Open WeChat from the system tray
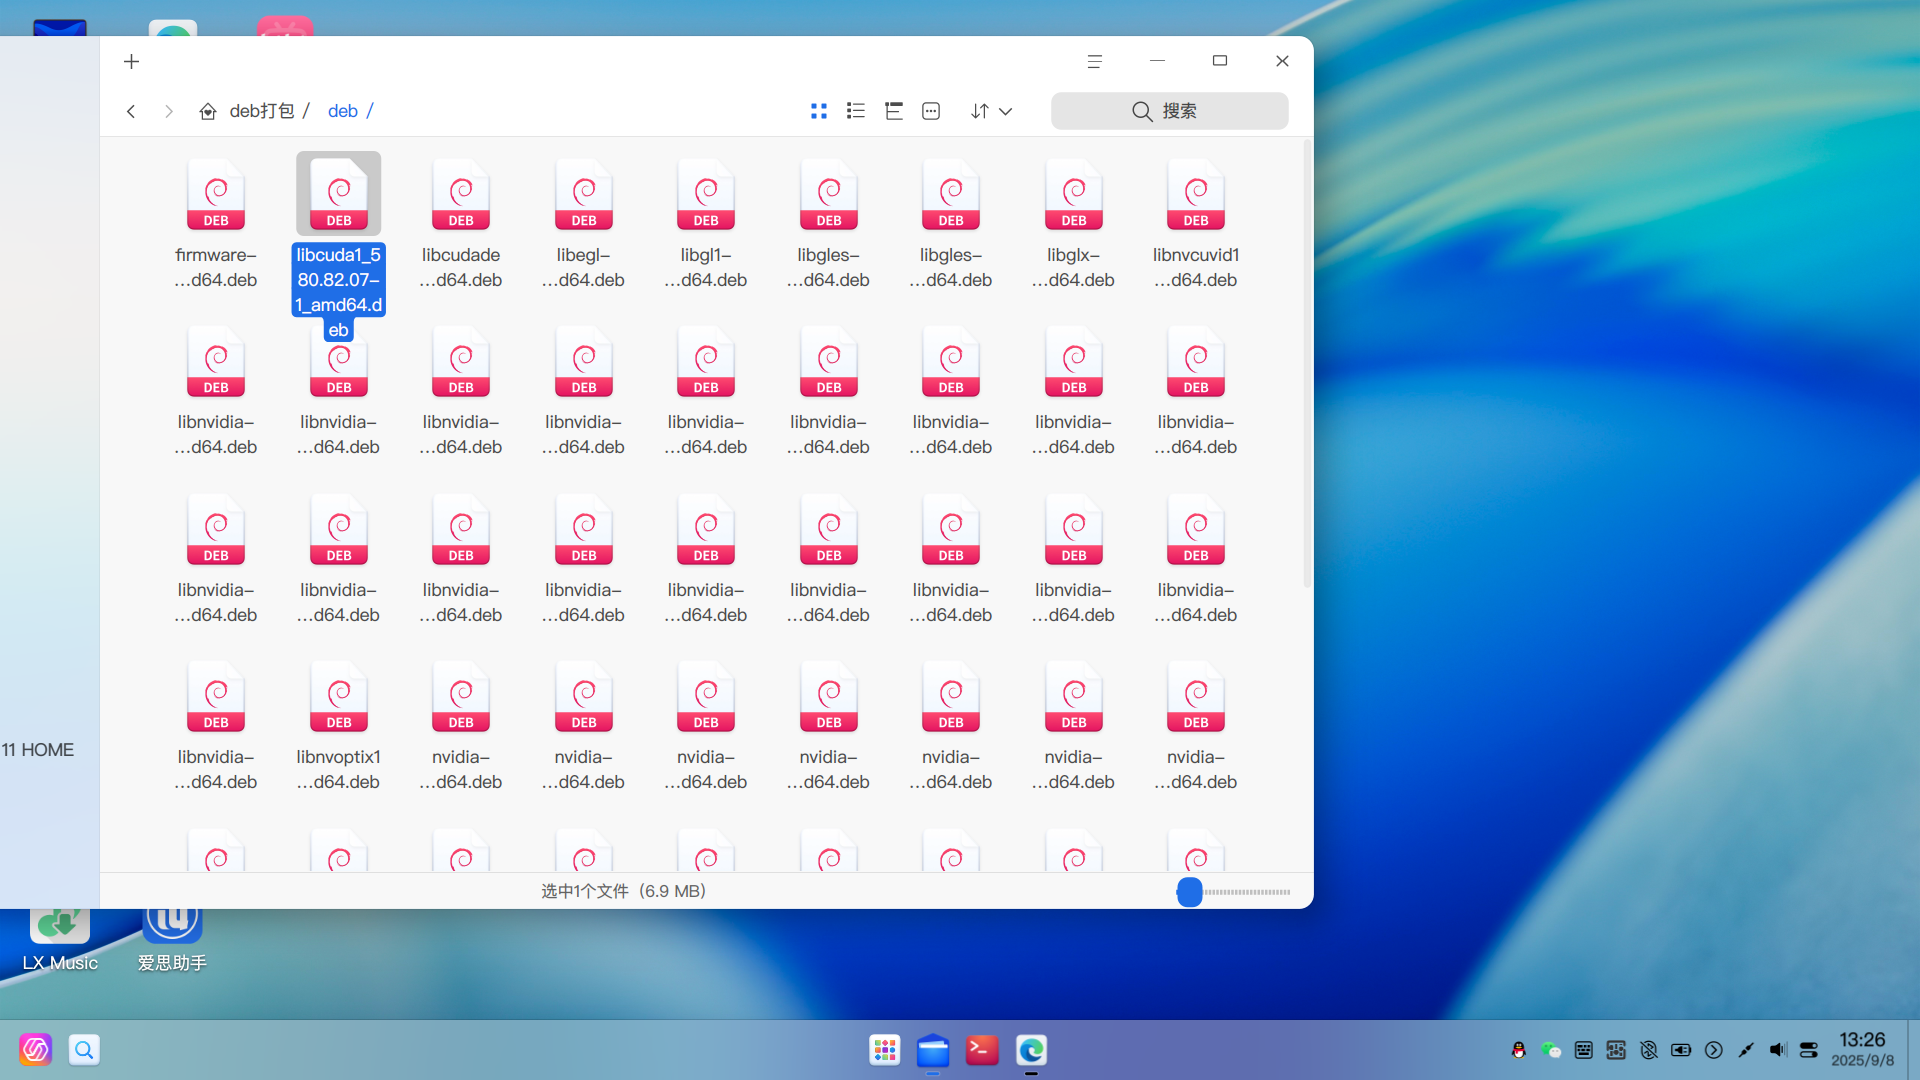The height and width of the screenshot is (1080, 1920). click(x=1551, y=1050)
